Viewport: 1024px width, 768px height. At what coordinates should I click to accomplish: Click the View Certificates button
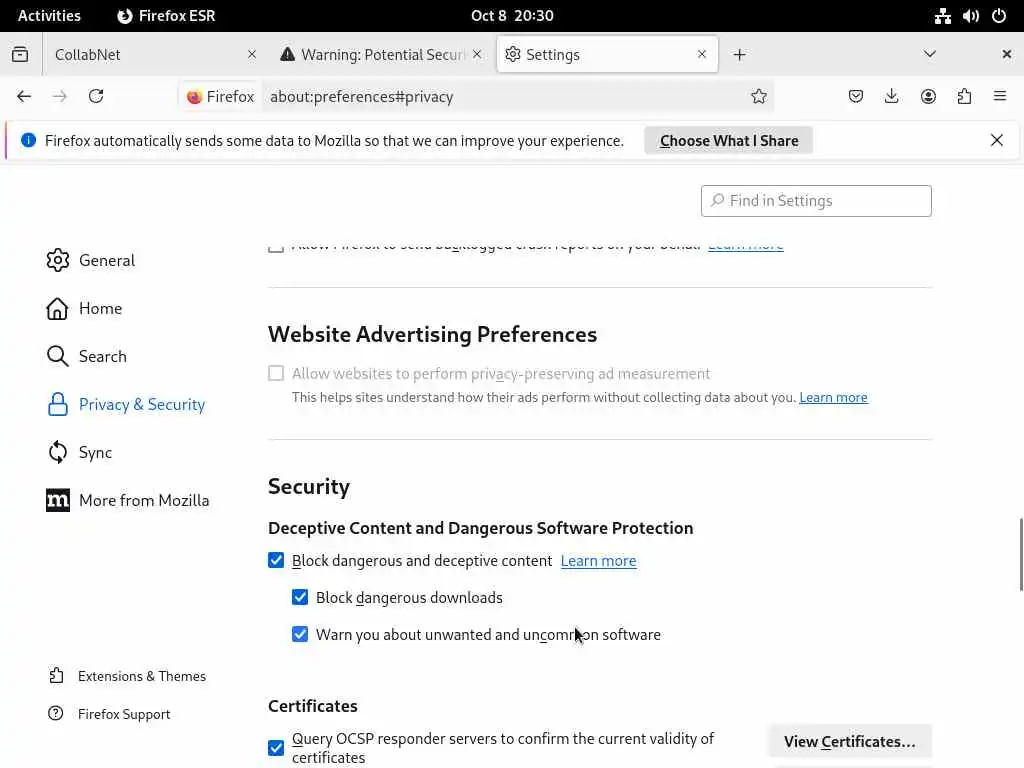pos(849,741)
